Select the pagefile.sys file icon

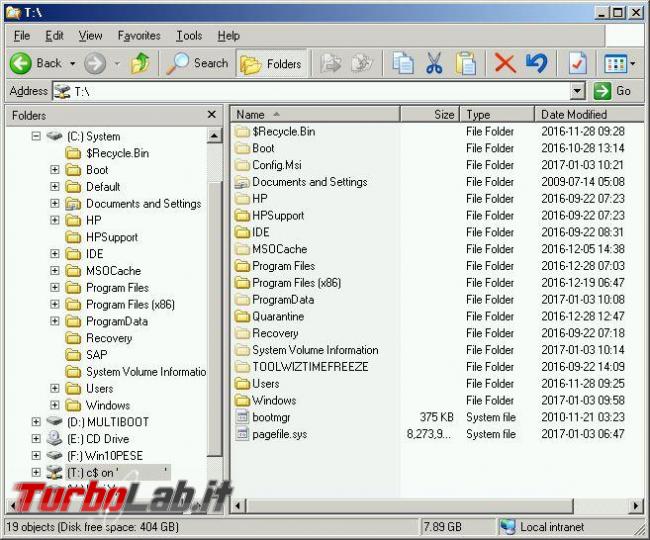click(x=242, y=434)
